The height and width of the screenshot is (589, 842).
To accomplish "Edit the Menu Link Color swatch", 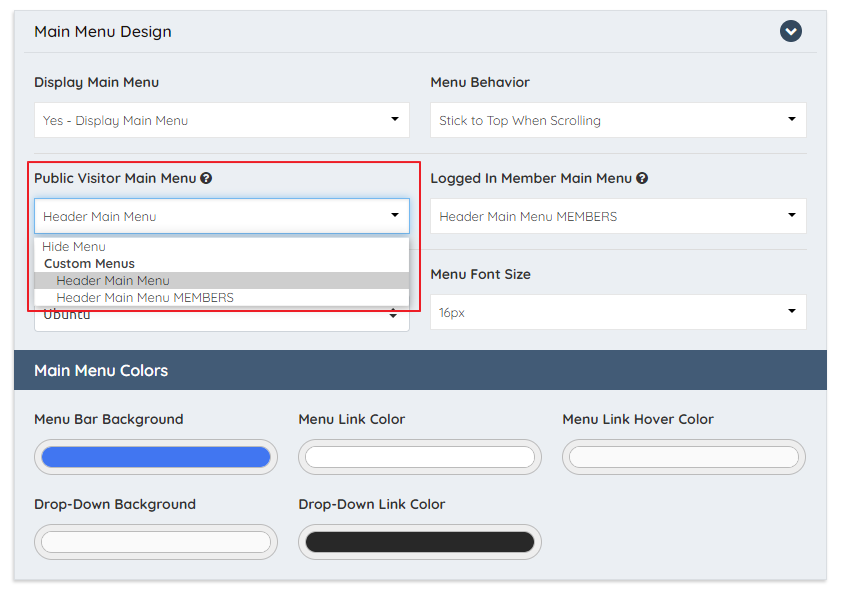I will click(419, 457).
